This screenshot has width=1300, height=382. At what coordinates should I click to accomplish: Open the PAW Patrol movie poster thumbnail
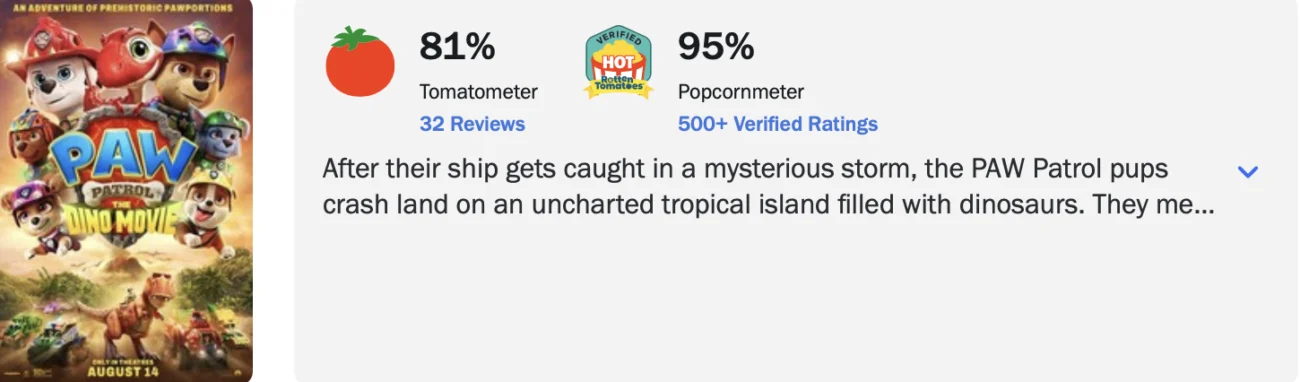(126, 191)
